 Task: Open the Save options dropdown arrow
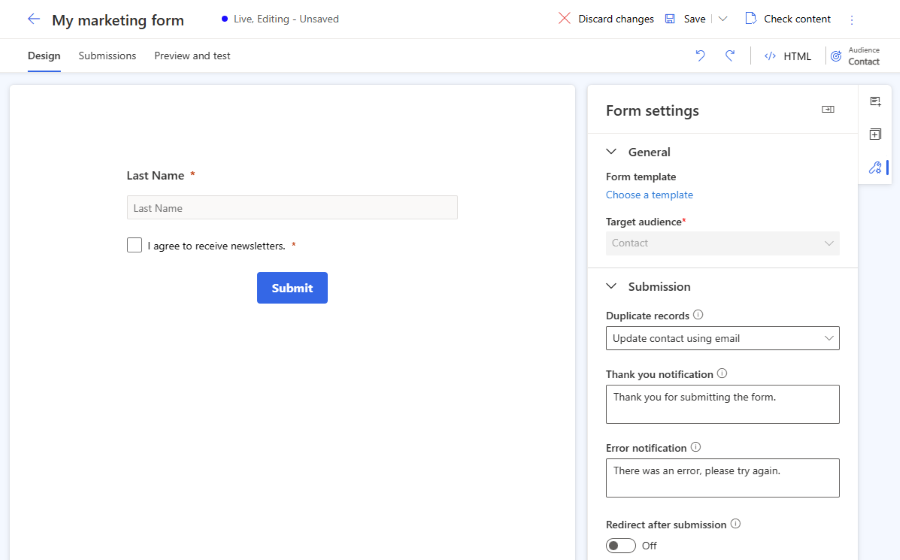point(723,18)
